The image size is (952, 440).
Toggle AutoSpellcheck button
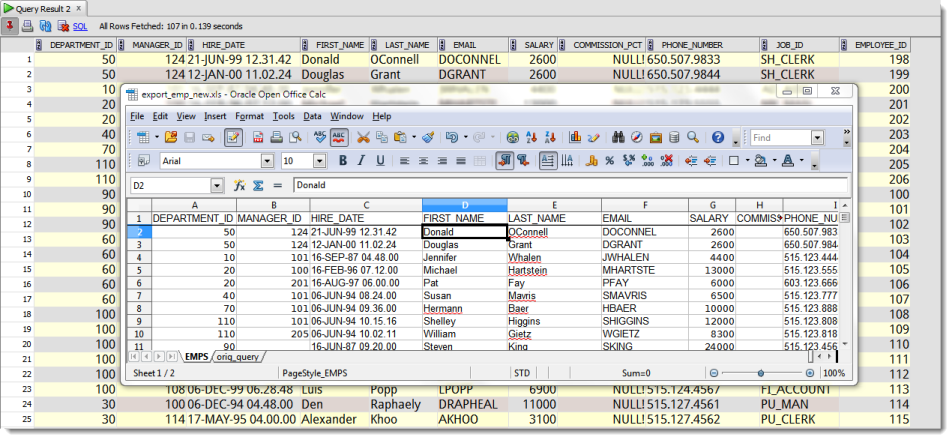(x=339, y=138)
